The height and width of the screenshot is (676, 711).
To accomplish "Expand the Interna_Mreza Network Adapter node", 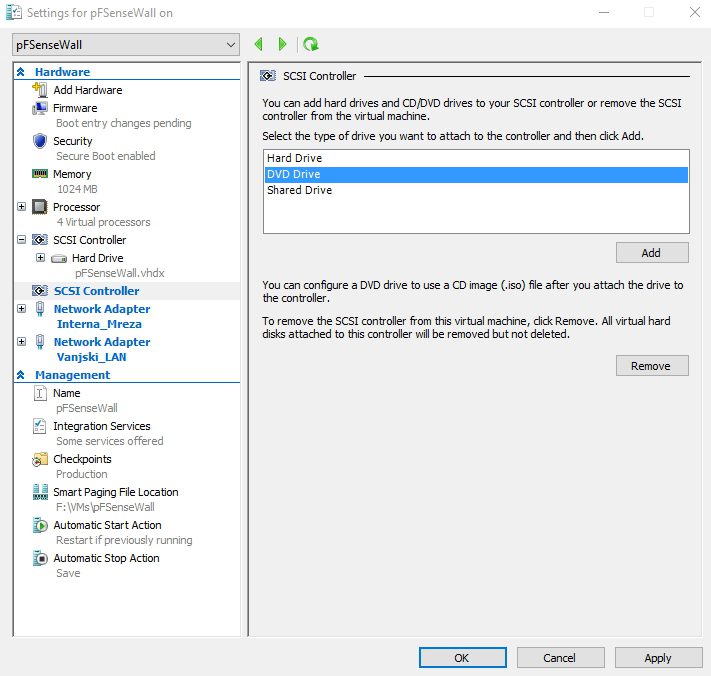I will click(22, 309).
